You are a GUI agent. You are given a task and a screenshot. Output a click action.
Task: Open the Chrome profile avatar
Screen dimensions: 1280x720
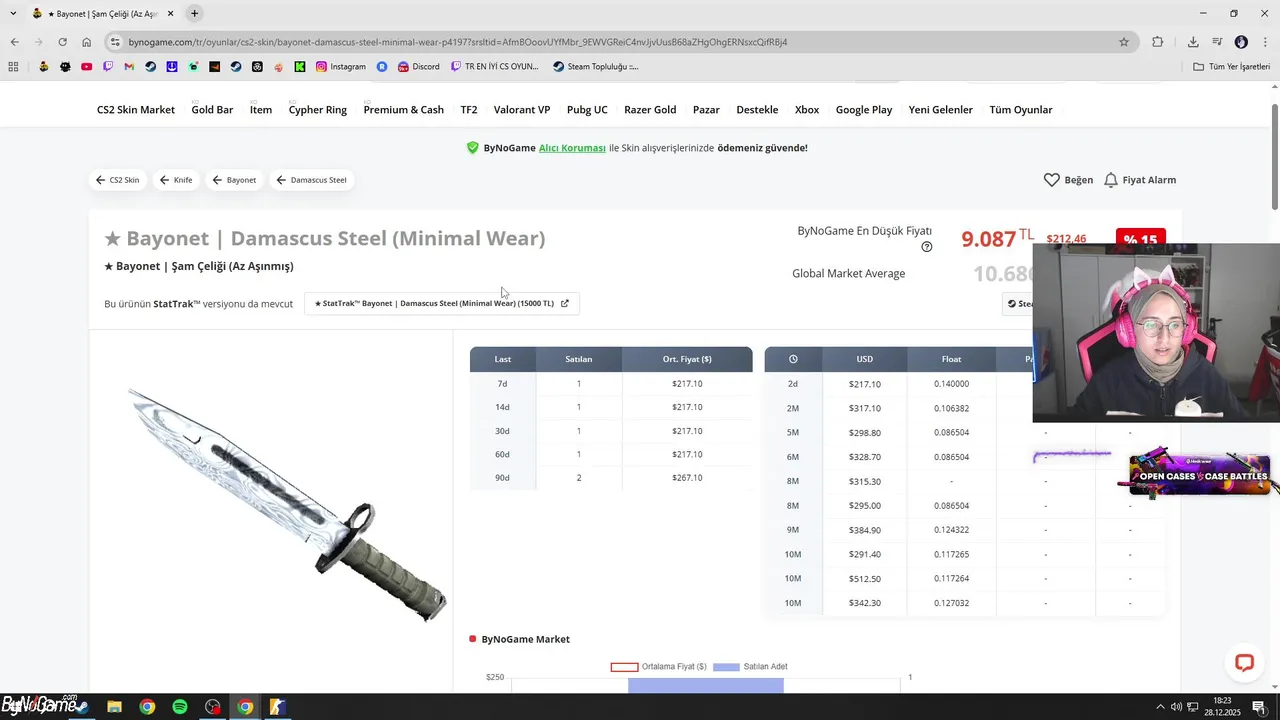(x=1241, y=42)
